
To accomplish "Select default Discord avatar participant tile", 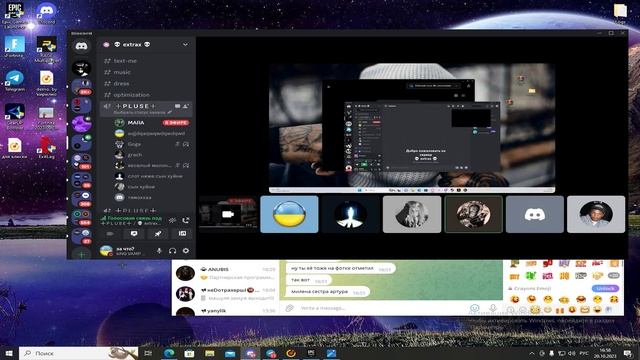I will [x=535, y=214].
